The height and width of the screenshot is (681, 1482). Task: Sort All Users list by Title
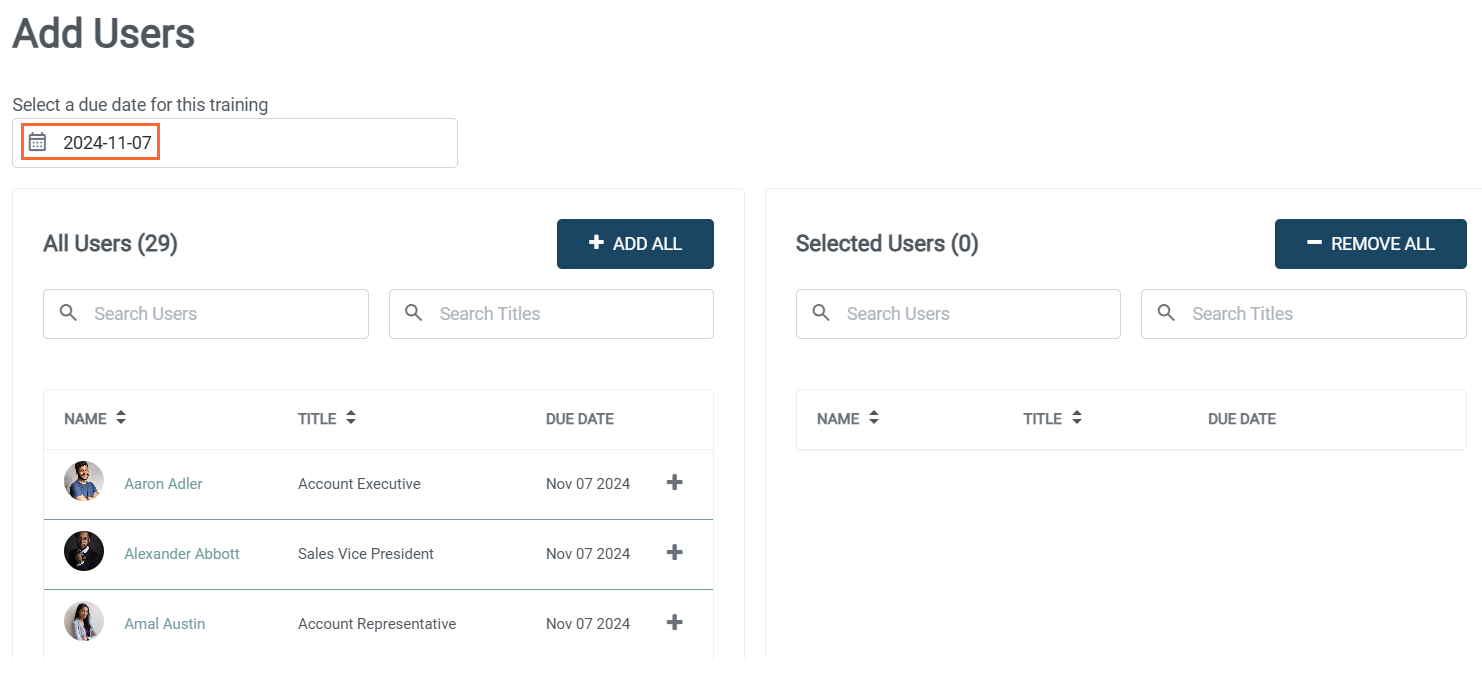[351, 418]
